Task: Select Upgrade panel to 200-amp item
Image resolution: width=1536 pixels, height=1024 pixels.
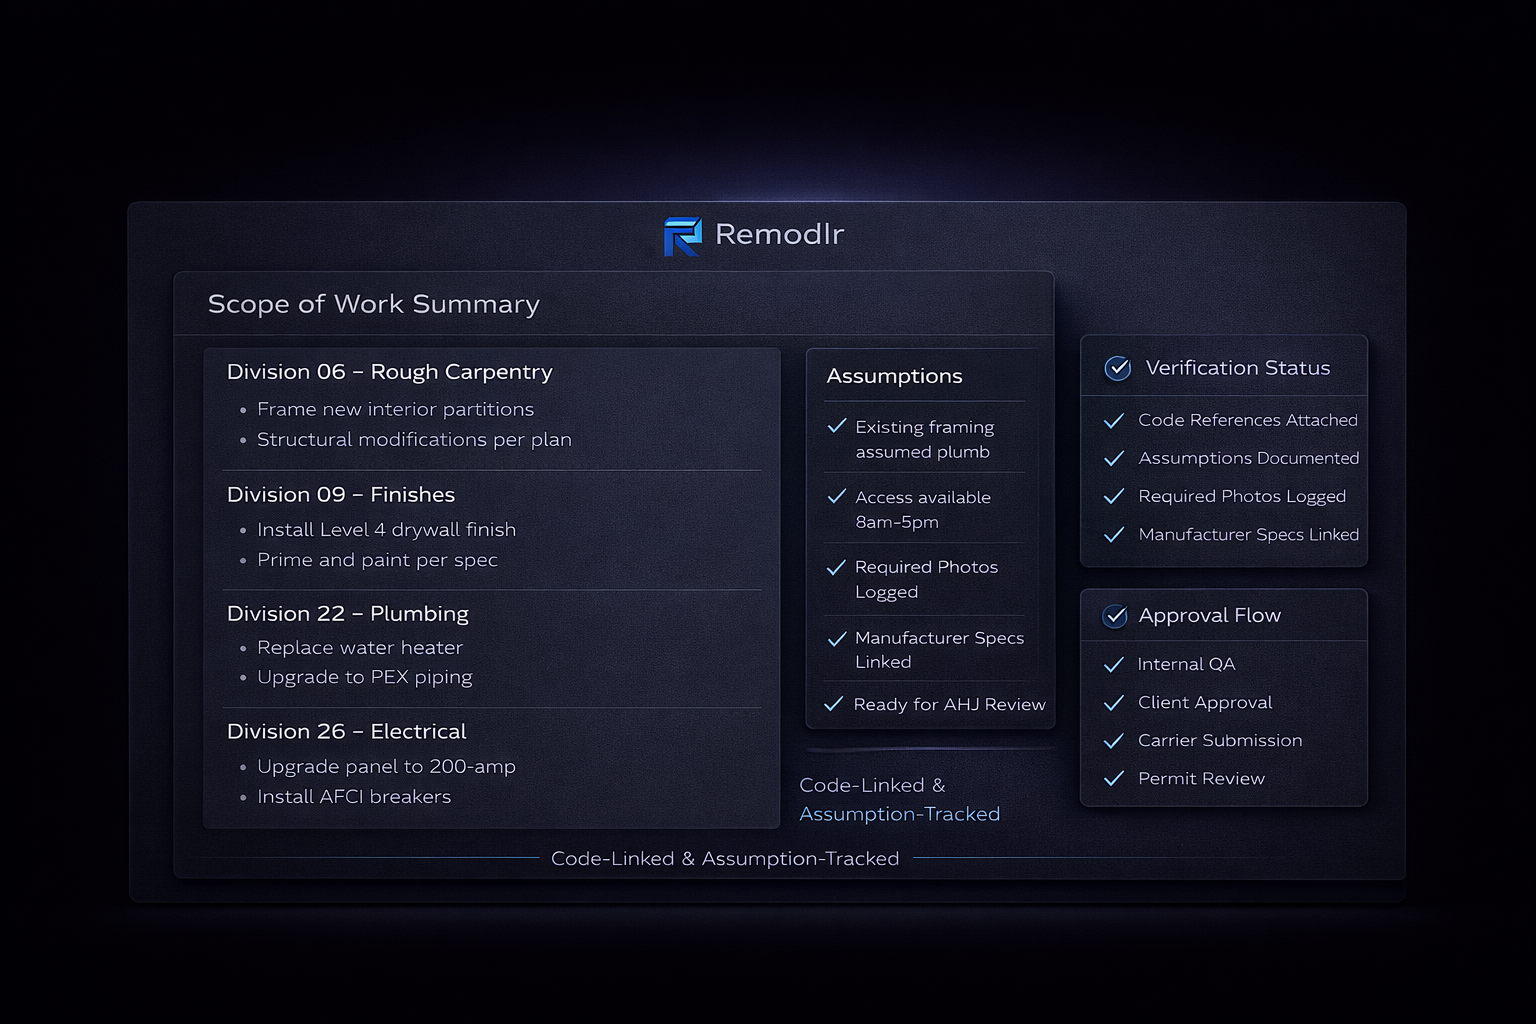Action: (386, 767)
